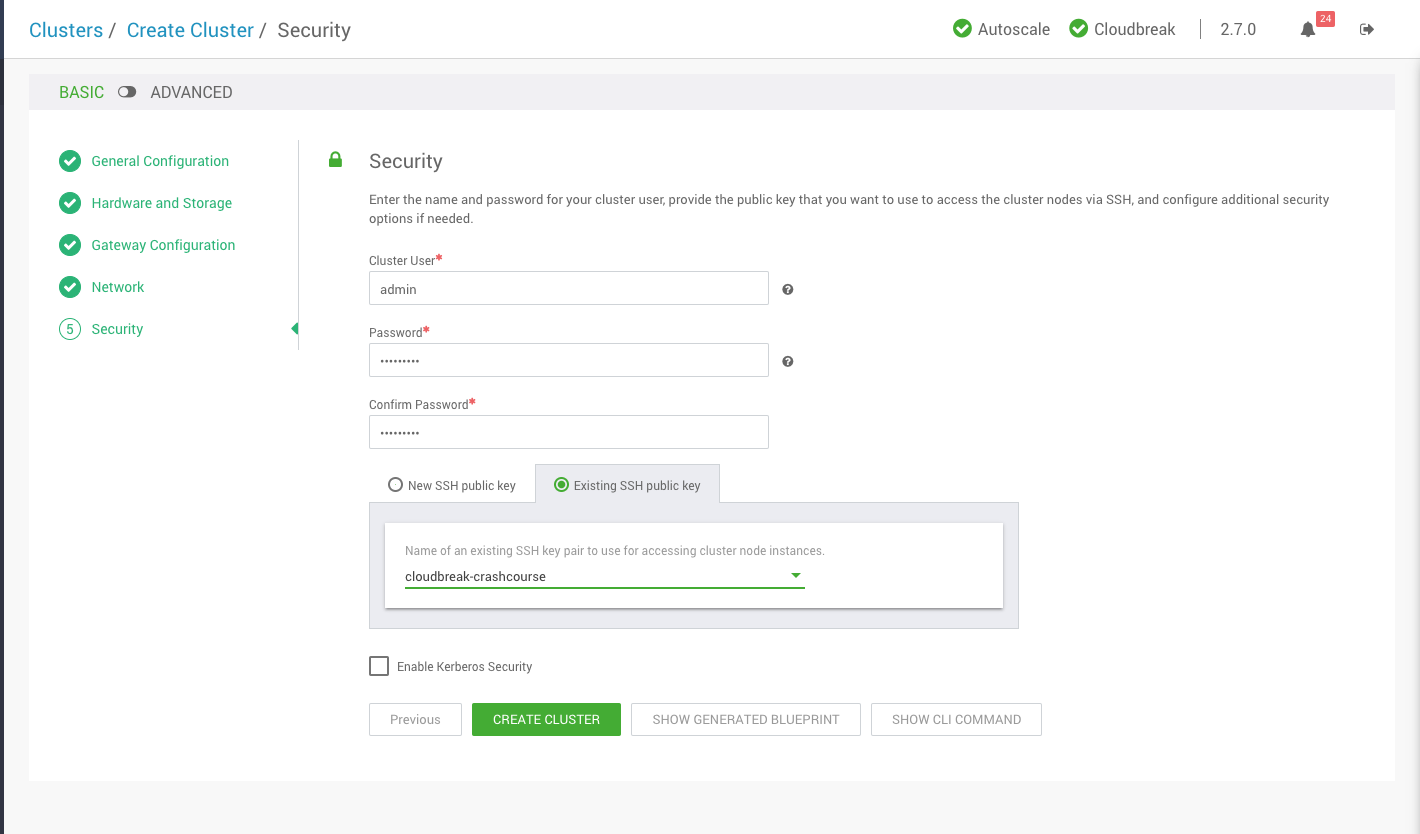Open the notifications bell
The height and width of the screenshot is (834, 1420).
click(x=1307, y=29)
